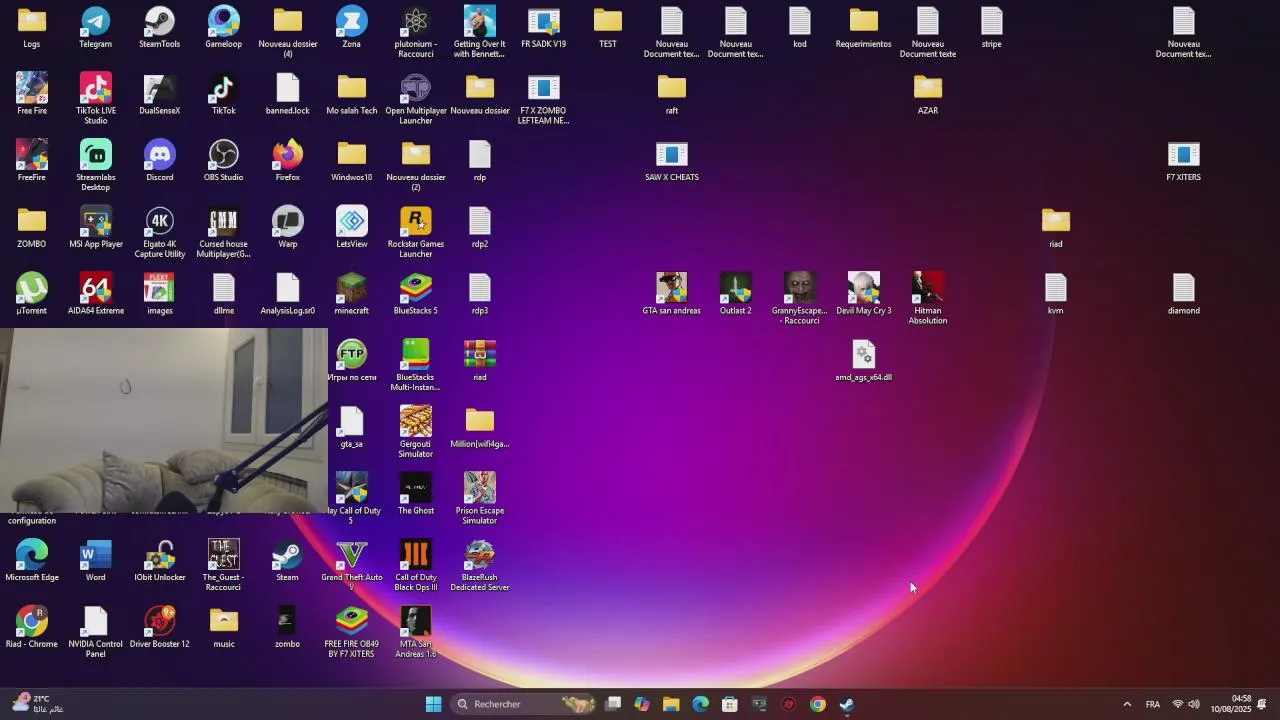
Task: Select the Microsoft Edge desktop icon
Action: coord(32,560)
